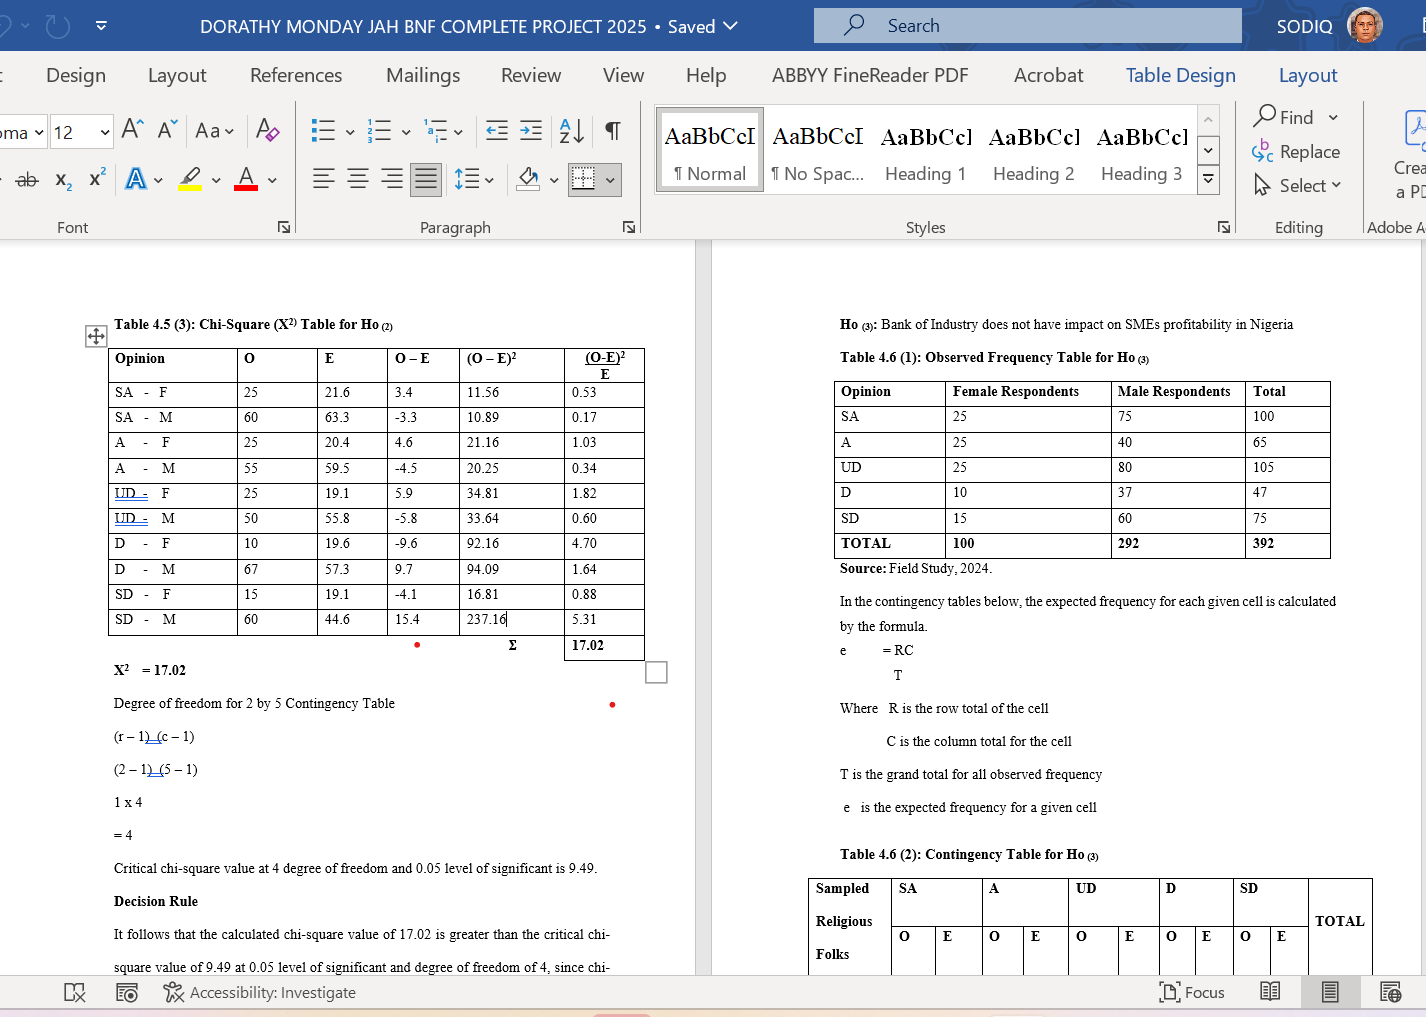Screen dimensions: 1426x1017
Task: Click the Accessibility Investigate status icon
Action: 174,992
